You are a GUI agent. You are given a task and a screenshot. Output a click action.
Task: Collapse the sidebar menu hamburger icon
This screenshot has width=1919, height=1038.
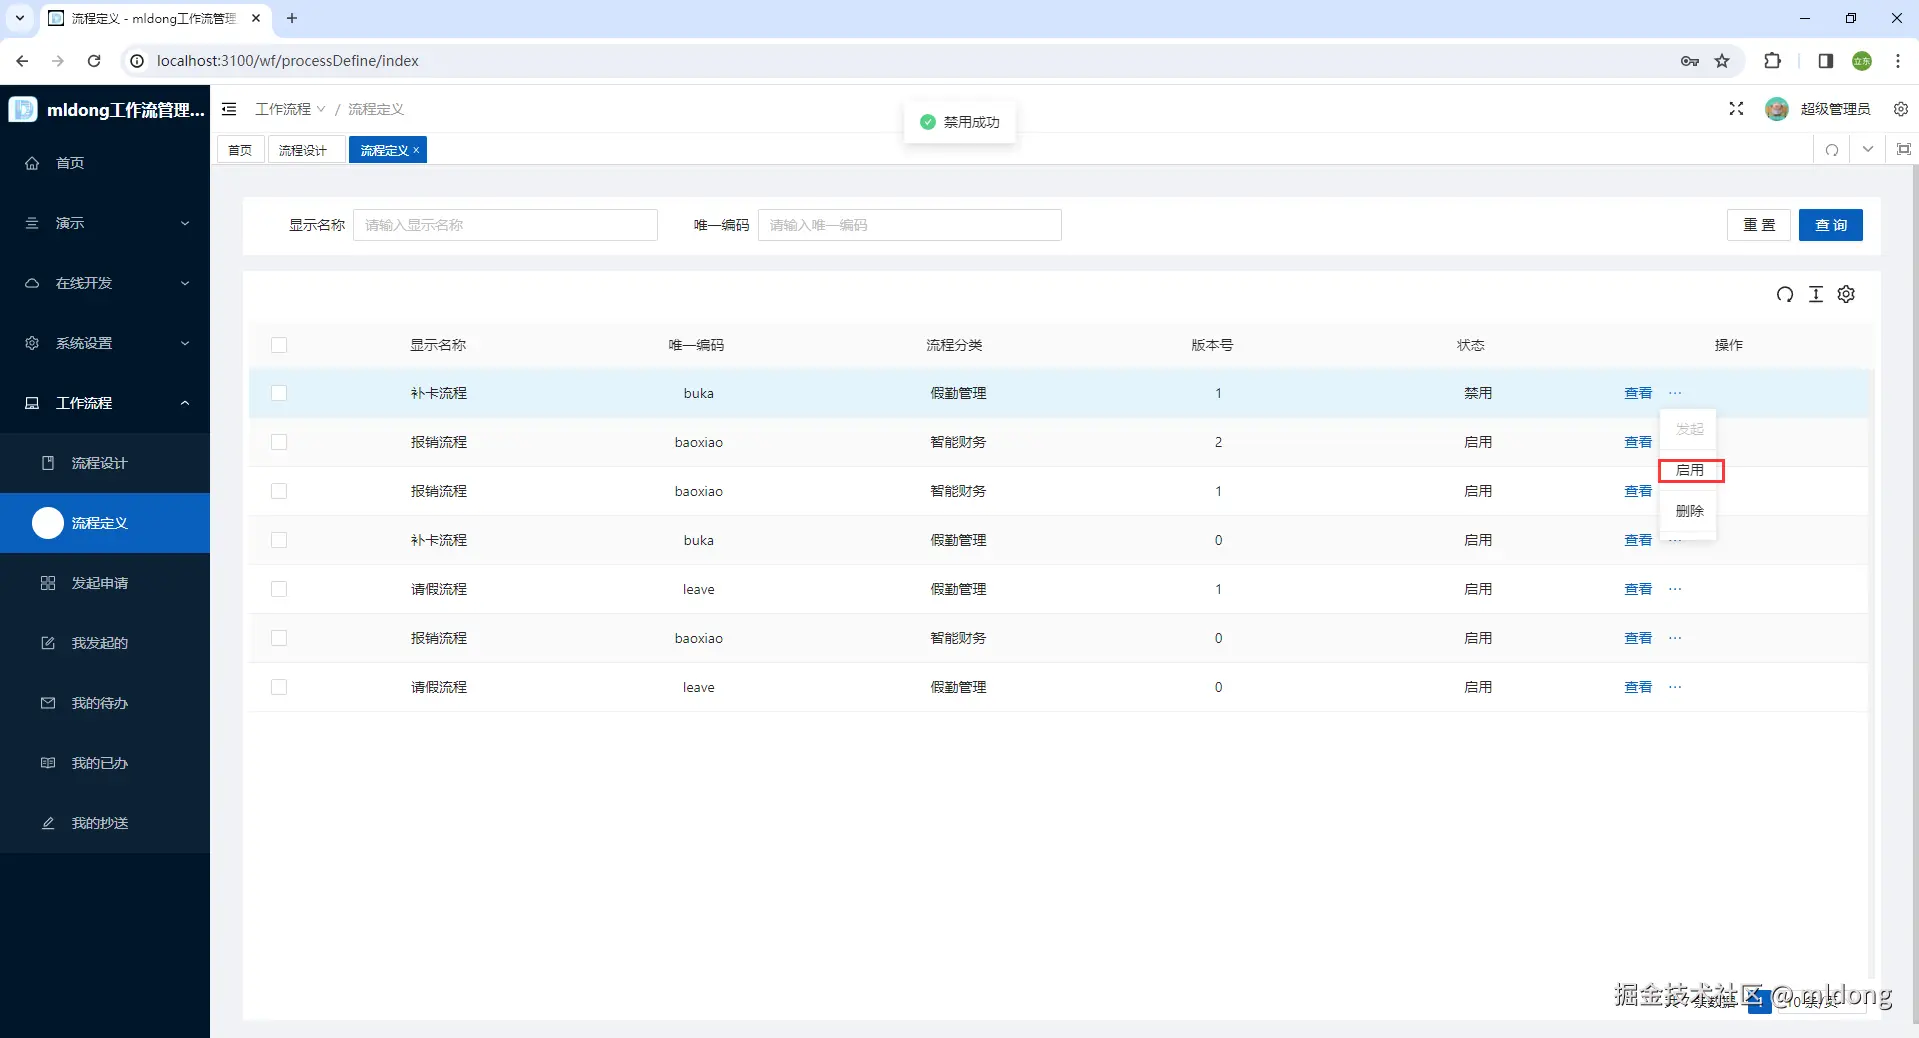coord(229,109)
